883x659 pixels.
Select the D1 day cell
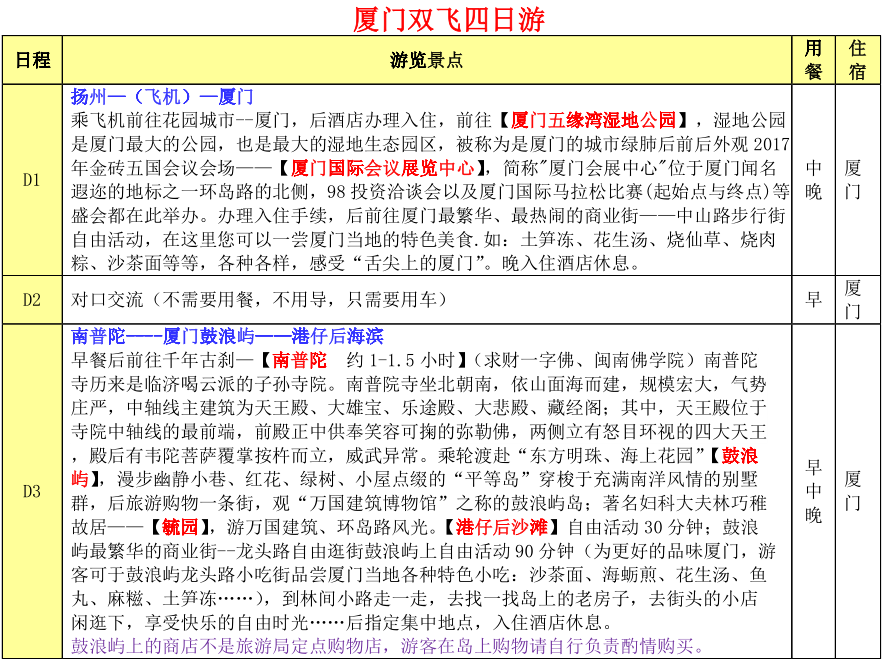tap(32, 180)
